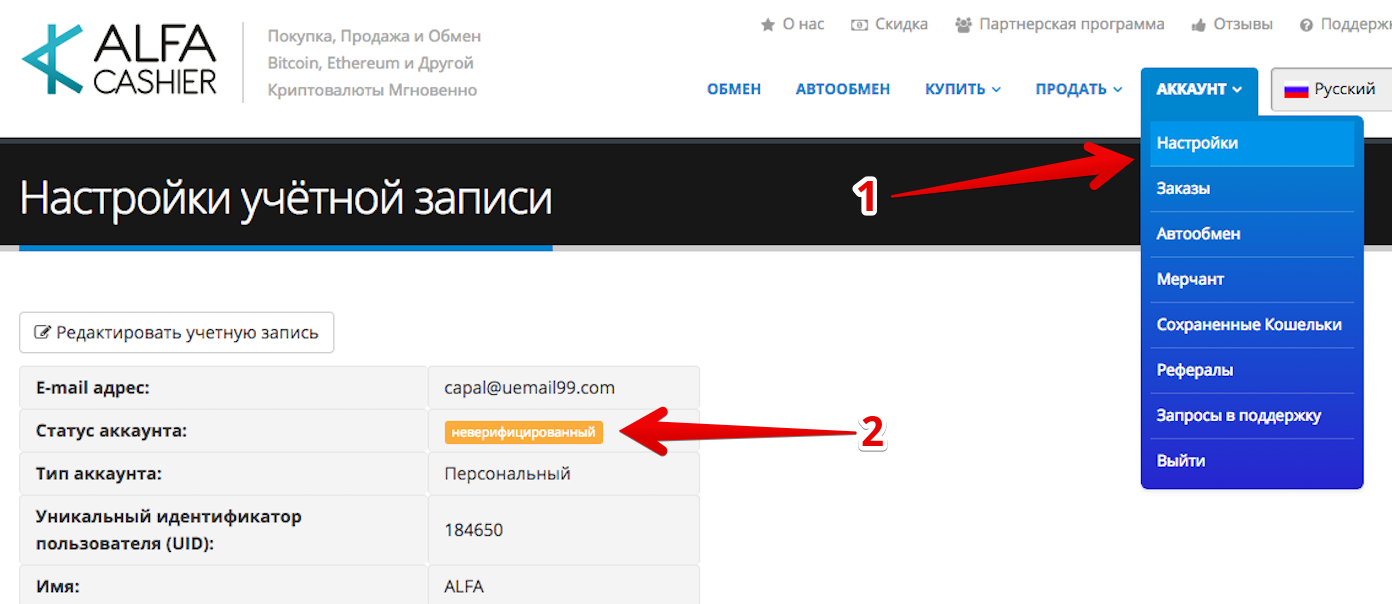This screenshot has width=1392, height=604.
Task: Open the Скидка link
Action: 901,24
